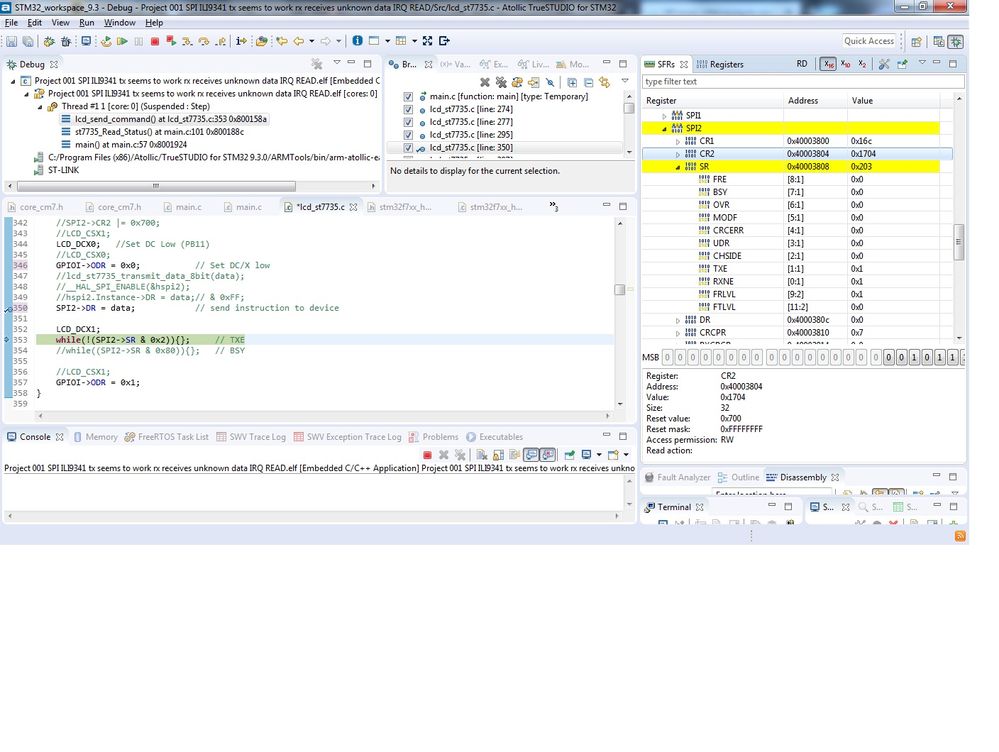Select decimal format in SFRs view

(845, 64)
